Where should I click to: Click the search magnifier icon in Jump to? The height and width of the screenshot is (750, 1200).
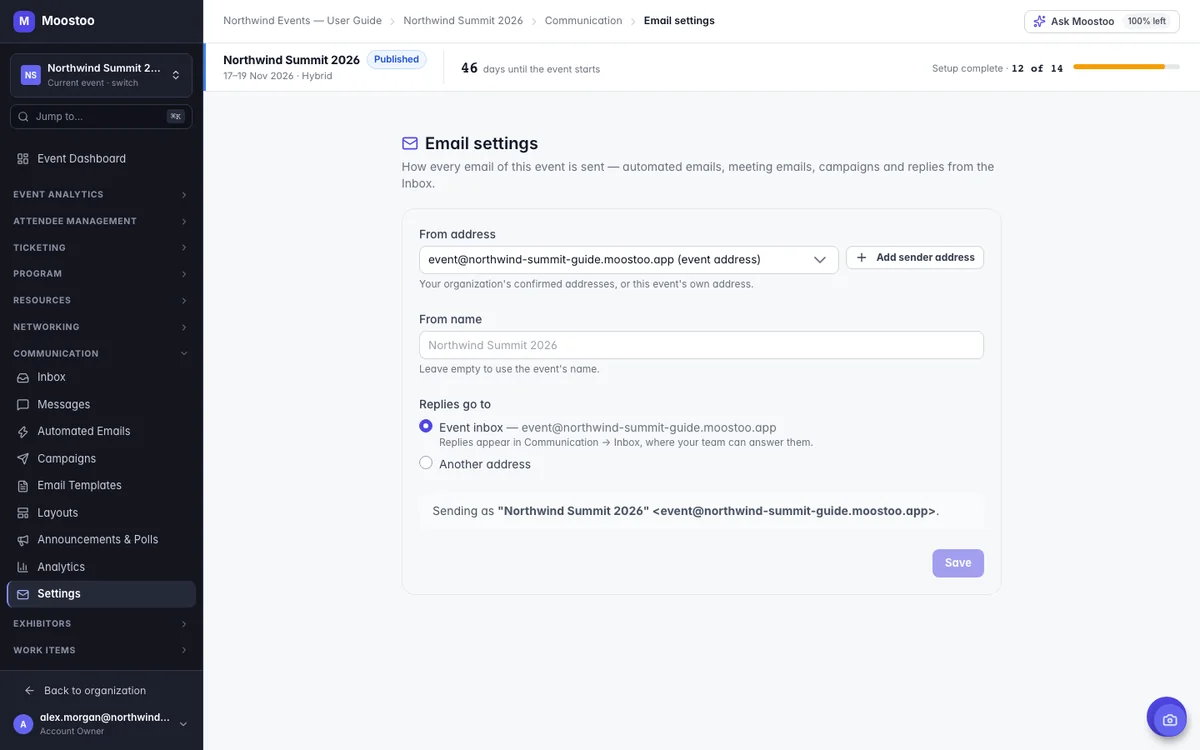click(23, 117)
